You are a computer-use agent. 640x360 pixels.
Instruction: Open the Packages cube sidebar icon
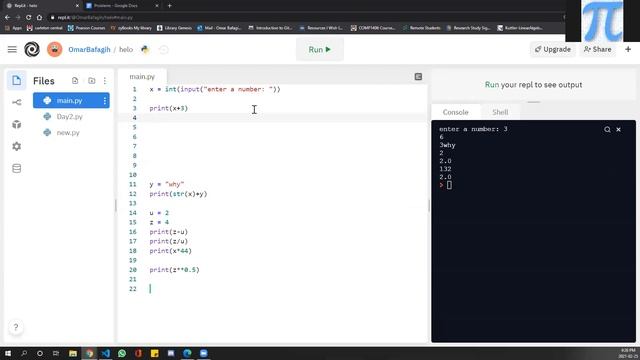[16, 124]
